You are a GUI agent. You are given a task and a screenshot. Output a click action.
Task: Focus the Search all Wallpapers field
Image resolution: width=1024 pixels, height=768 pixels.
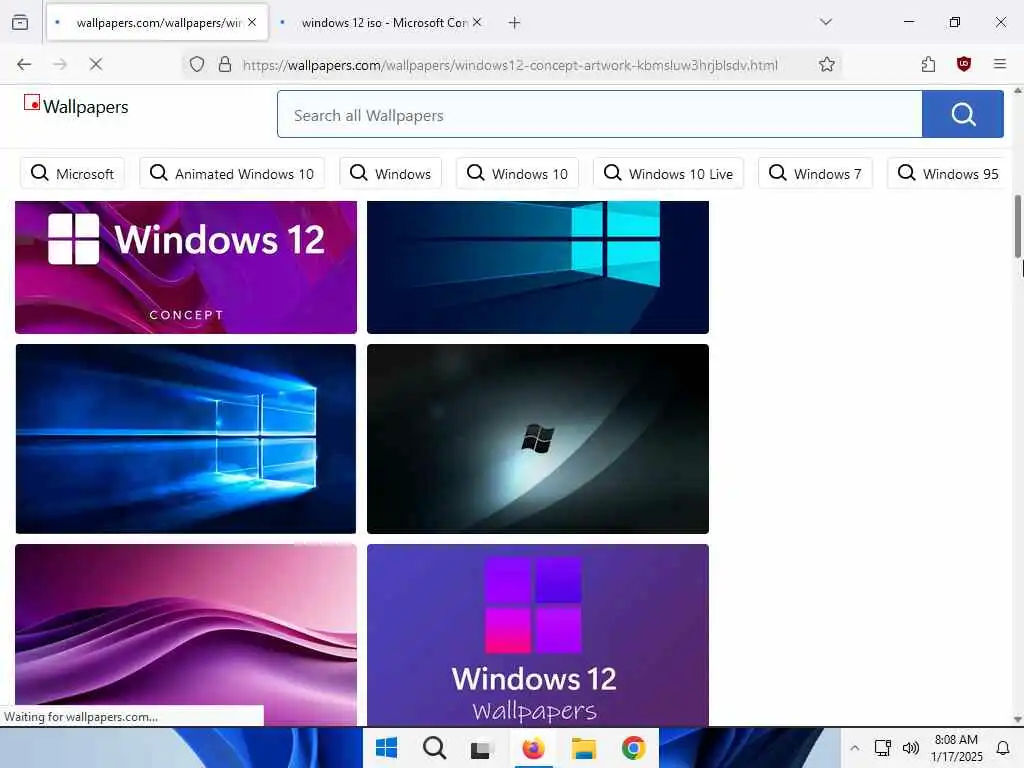click(600, 115)
